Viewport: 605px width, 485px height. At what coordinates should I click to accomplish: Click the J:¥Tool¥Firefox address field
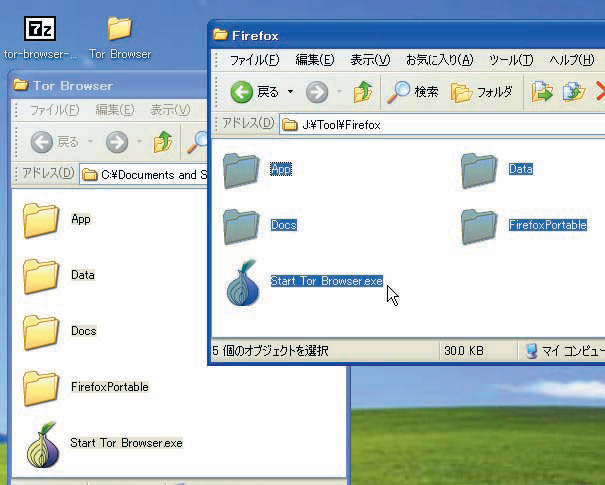click(442, 125)
